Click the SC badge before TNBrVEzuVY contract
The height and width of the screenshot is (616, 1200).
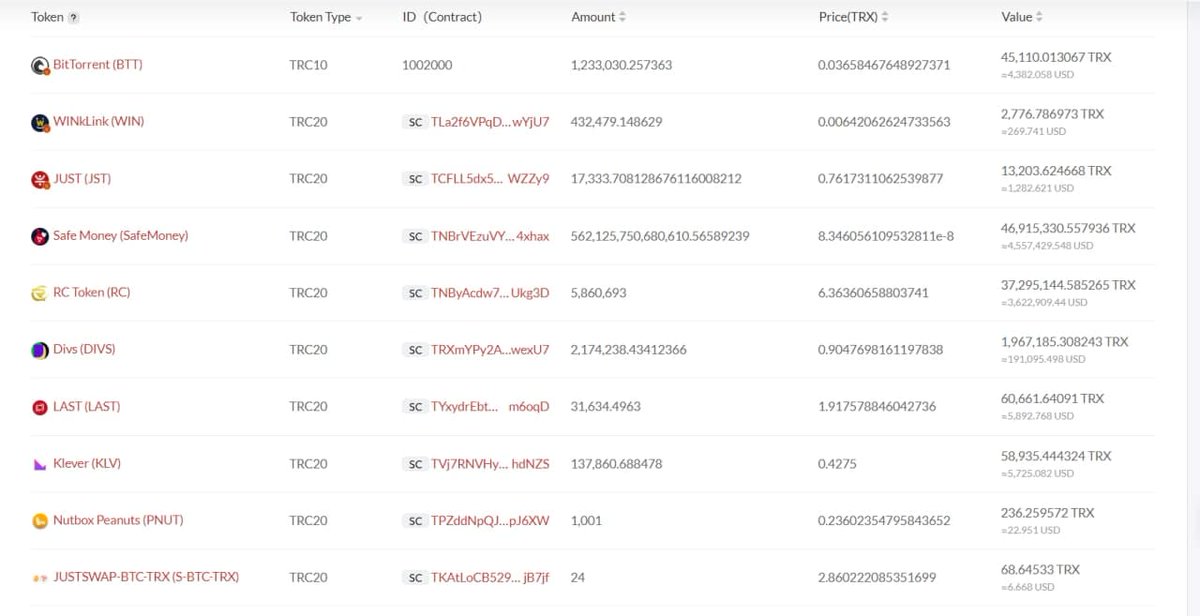[x=414, y=236]
